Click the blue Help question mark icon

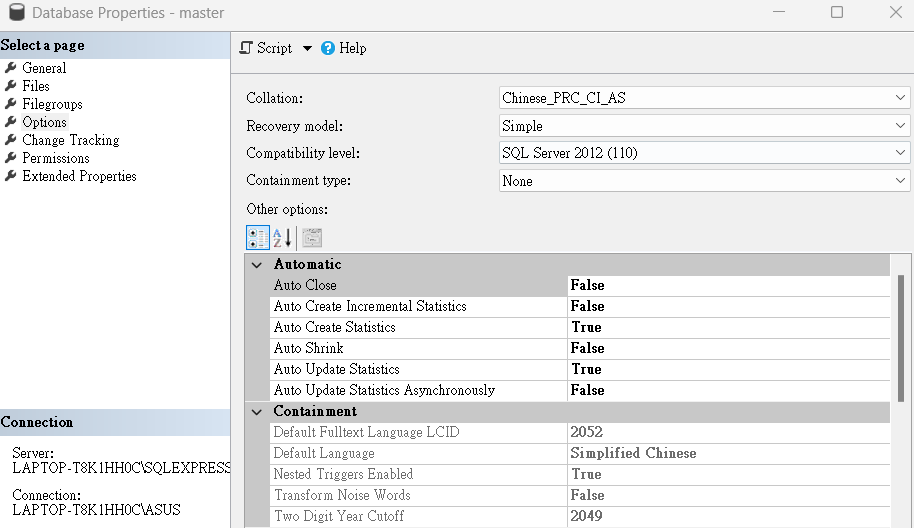click(x=328, y=48)
